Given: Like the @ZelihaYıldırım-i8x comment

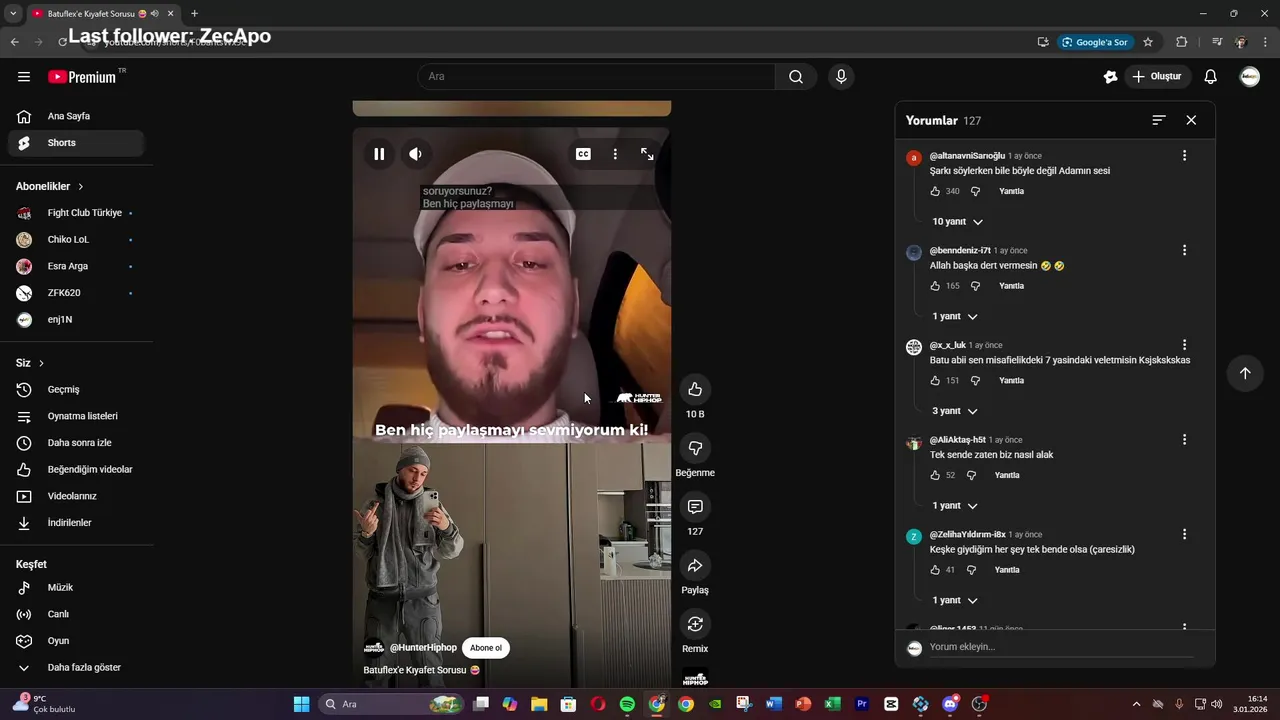Looking at the screenshot, I should [935, 570].
